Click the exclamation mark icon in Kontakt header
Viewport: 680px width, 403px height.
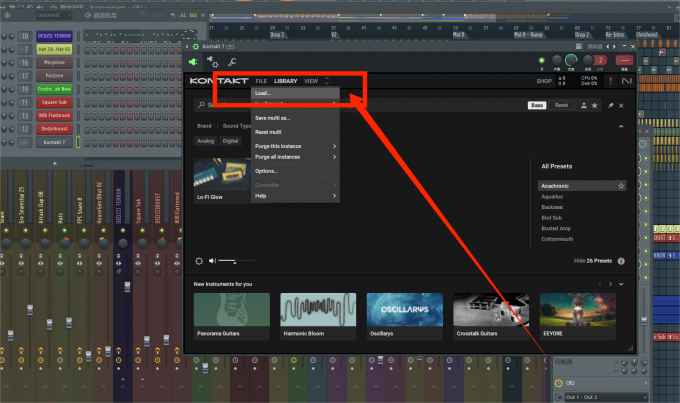pyautogui.click(x=611, y=81)
